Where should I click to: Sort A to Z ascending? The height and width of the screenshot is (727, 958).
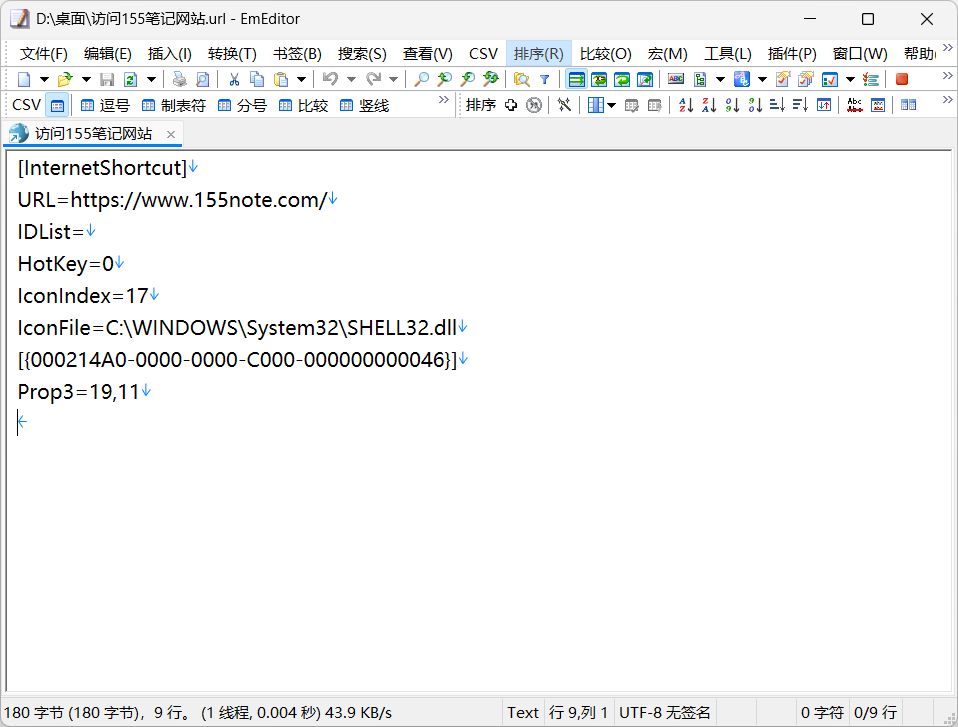pyautogui.click(x=686, y=105)
